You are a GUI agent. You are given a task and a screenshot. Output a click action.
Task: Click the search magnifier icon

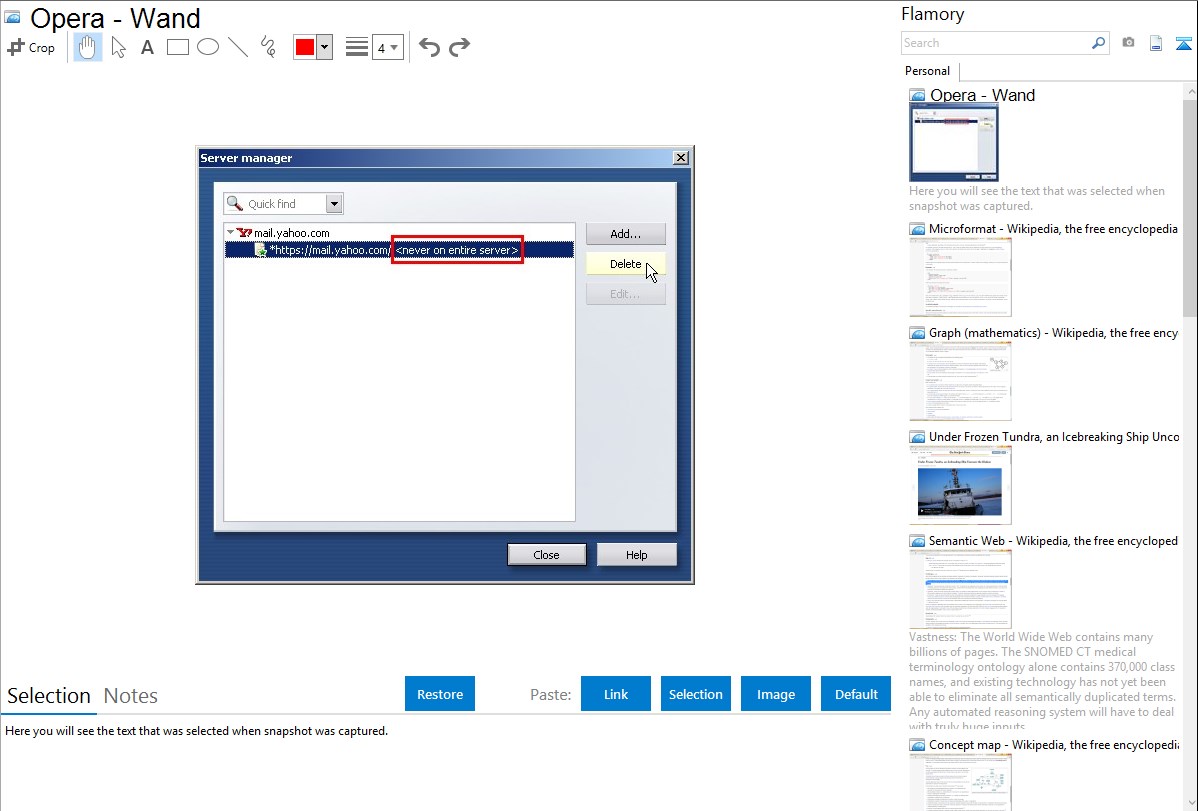click(x=1098, y=43)
